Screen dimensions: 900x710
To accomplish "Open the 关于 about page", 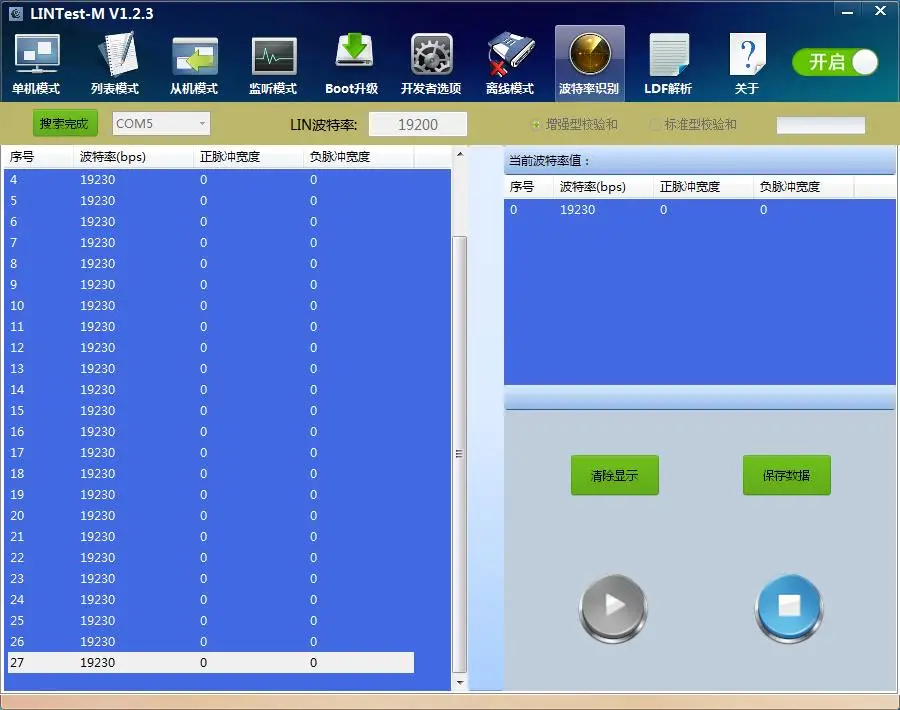I will point(747,64).
